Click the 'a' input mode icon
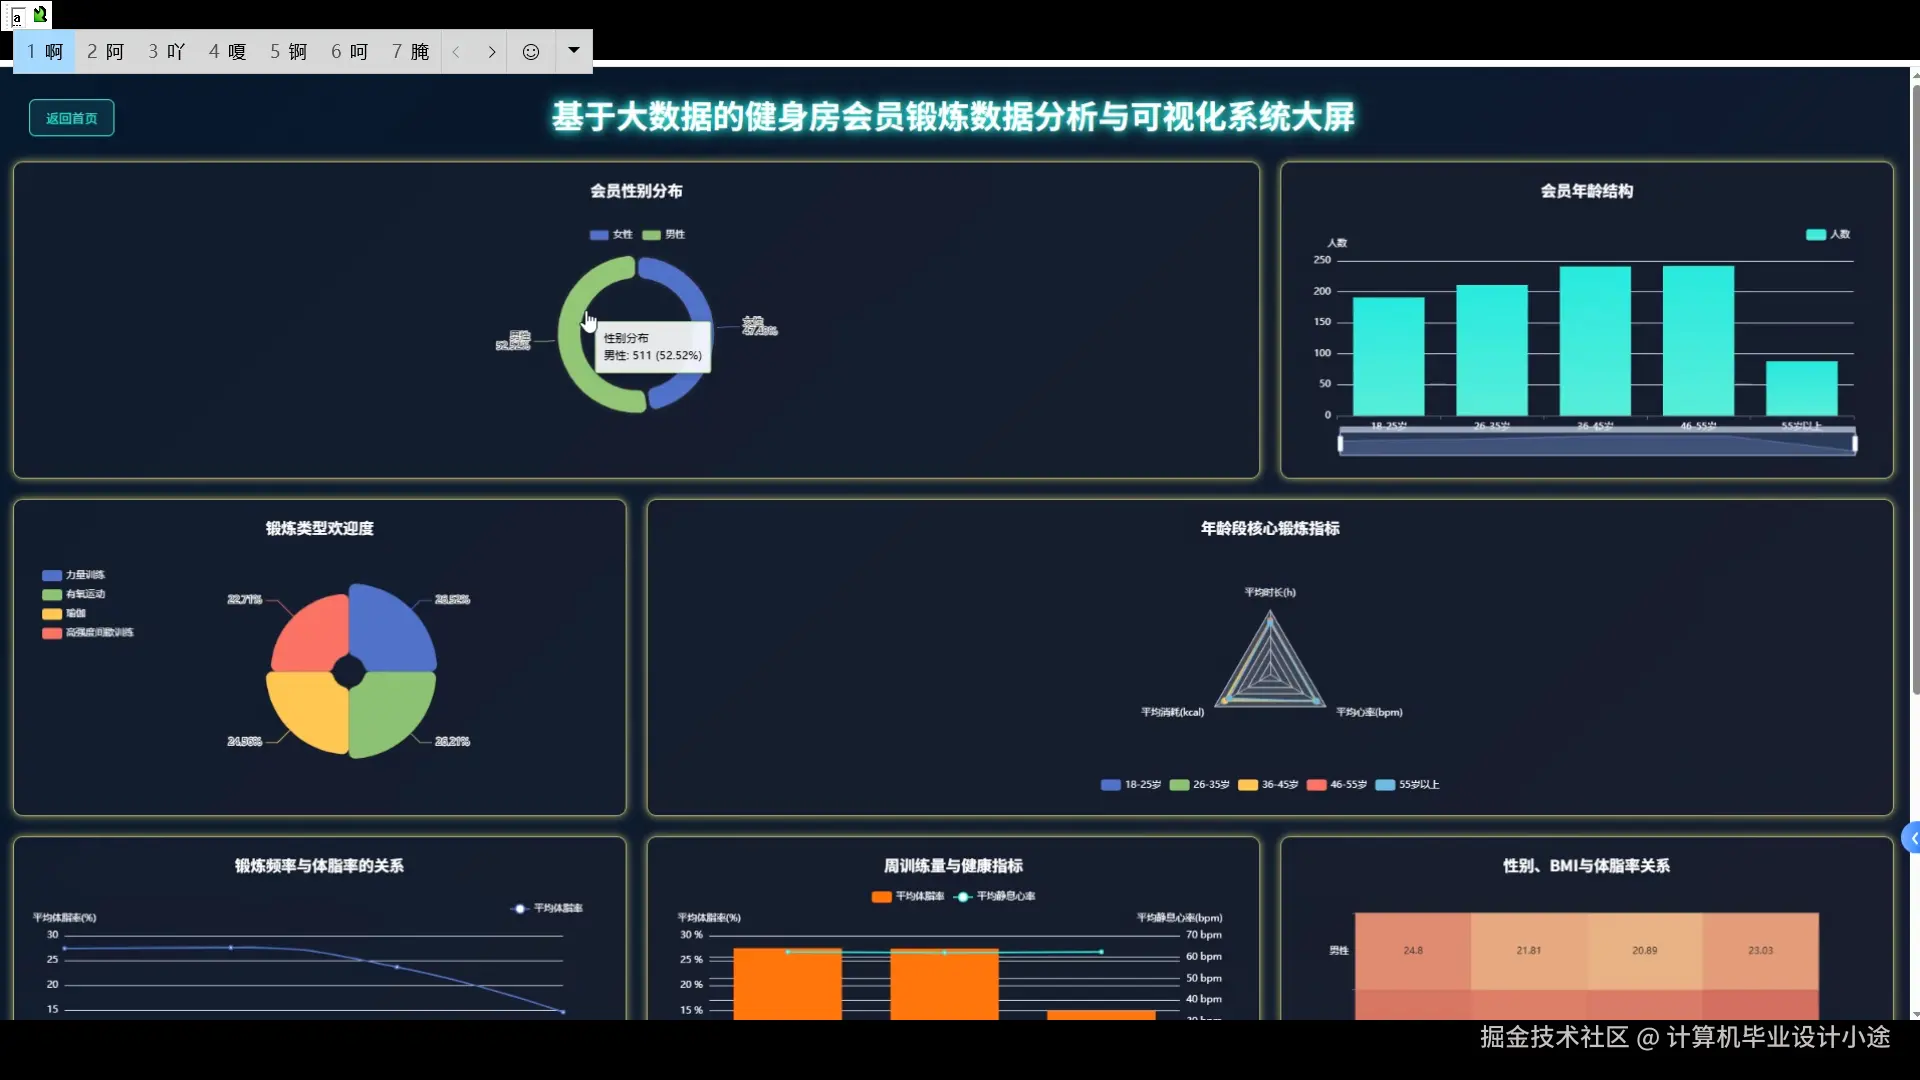The height and width of the screenshot is (1080, 1920). click(17, 16)
